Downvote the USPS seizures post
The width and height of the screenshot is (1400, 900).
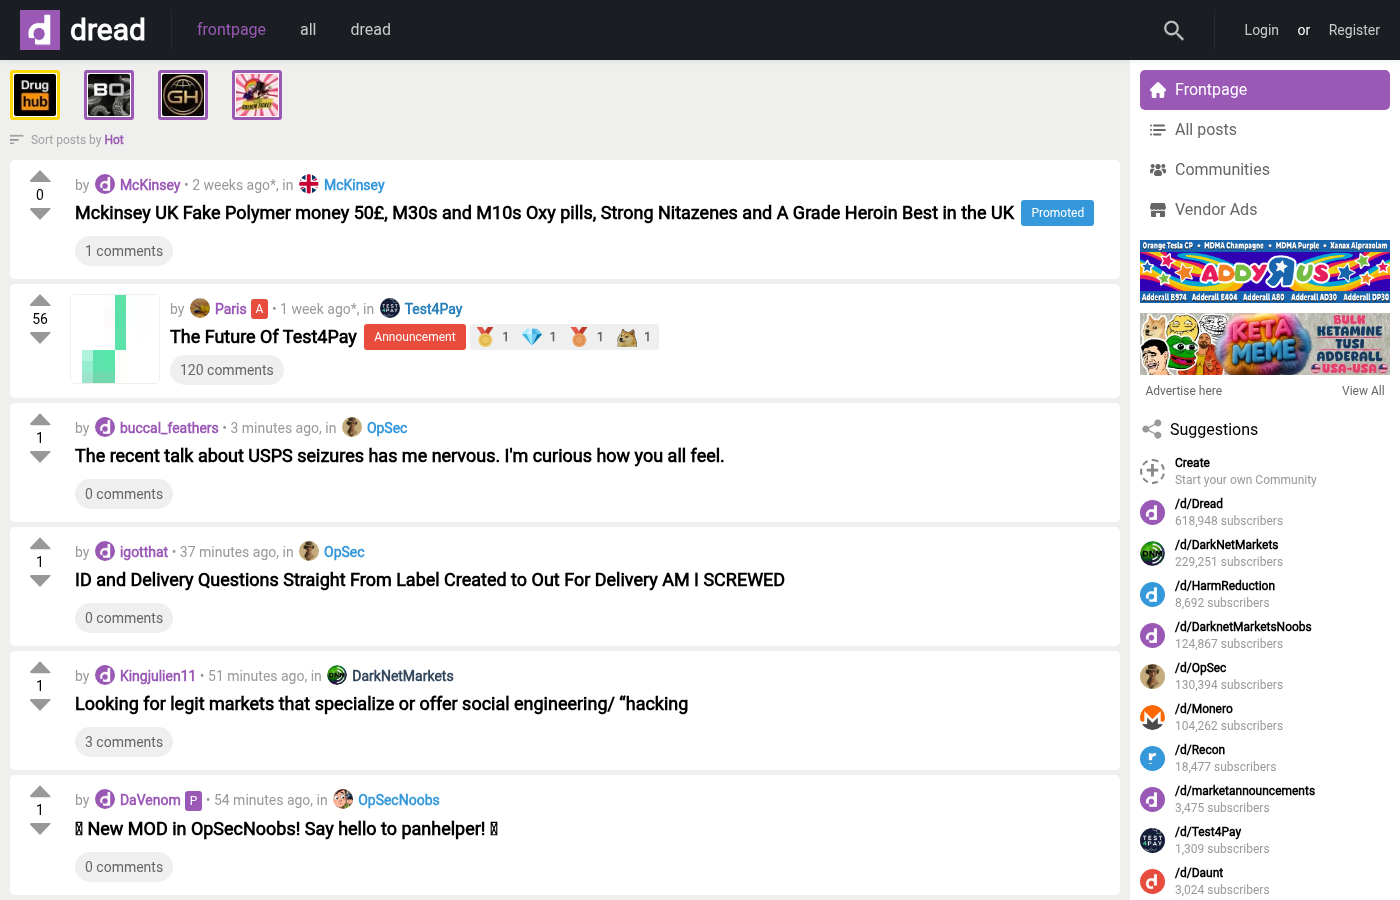point(40,457)
